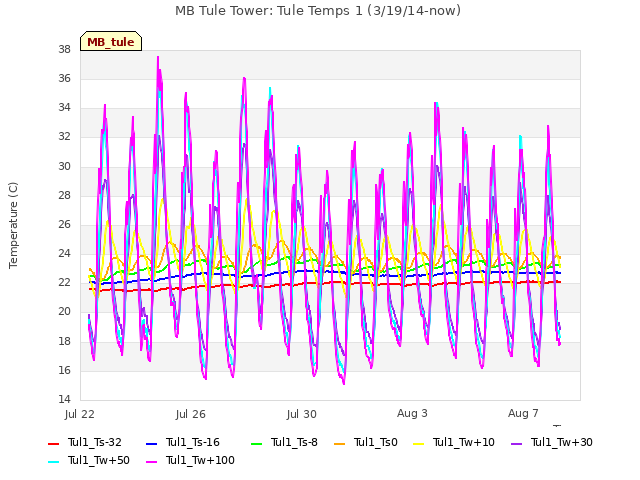640x480 pixels.
Task: Click the Tul1_Tw+50 legend label
Action: [x=99, y=460]
